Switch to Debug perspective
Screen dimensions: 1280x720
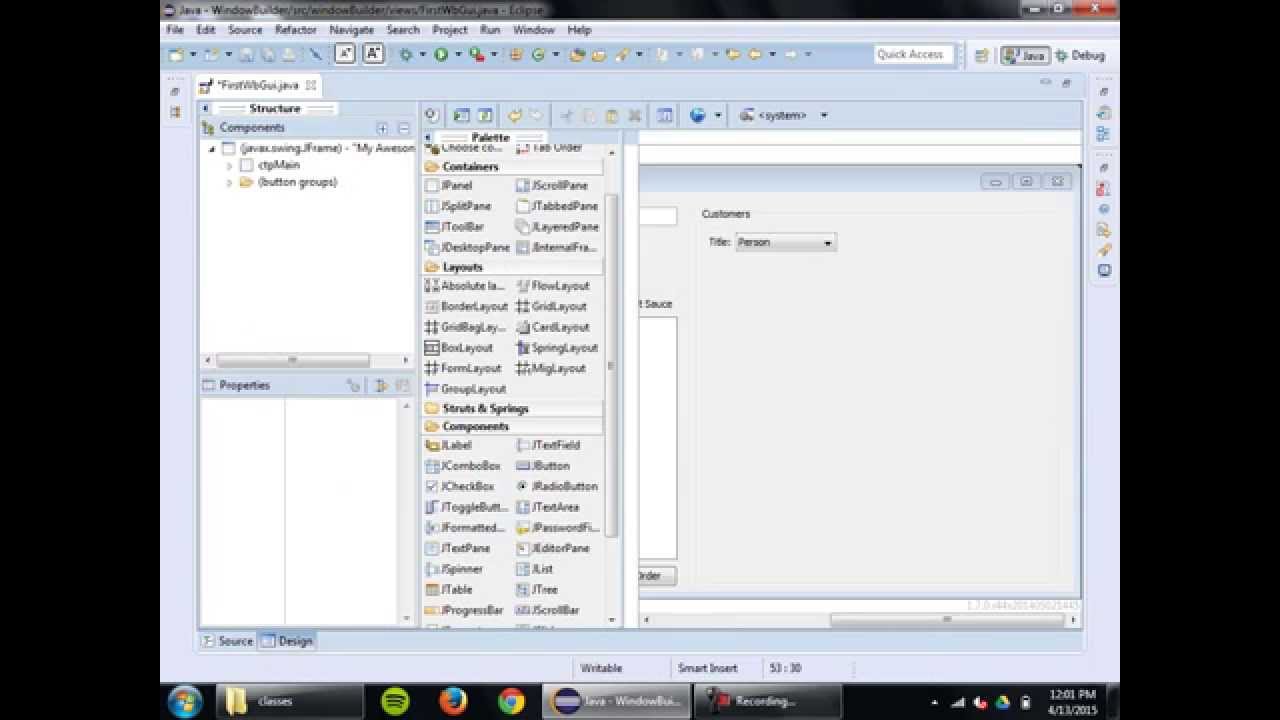1081,55
